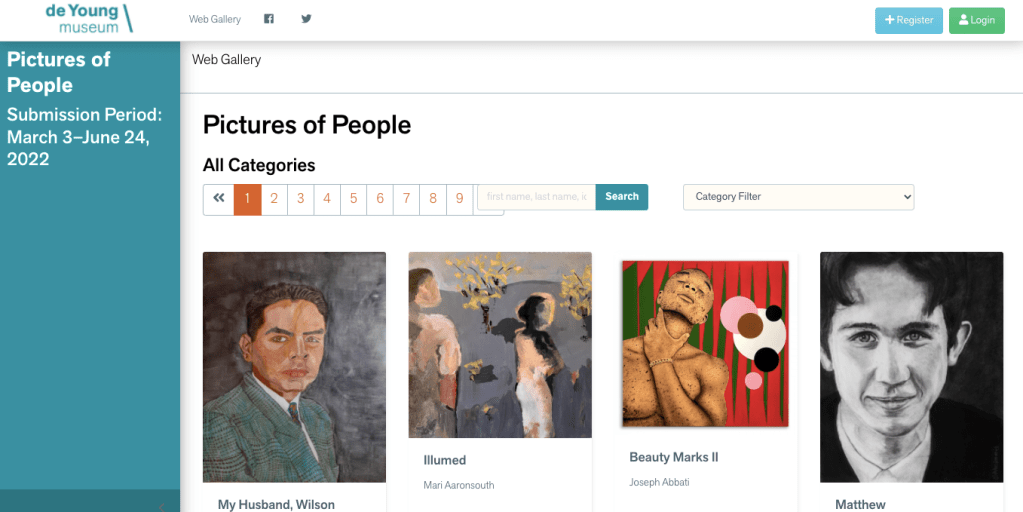
Task: Go to first page with double-arrow icon
Action: click(219, 198)
